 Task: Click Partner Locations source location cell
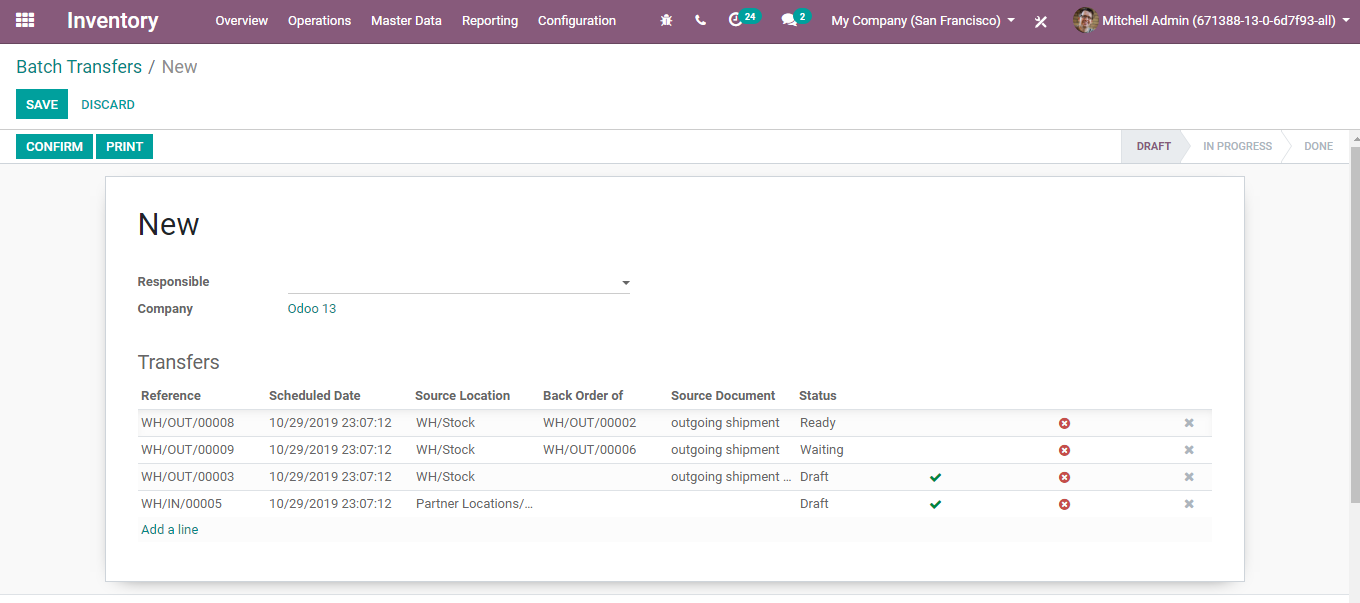(x=475, y=504)
